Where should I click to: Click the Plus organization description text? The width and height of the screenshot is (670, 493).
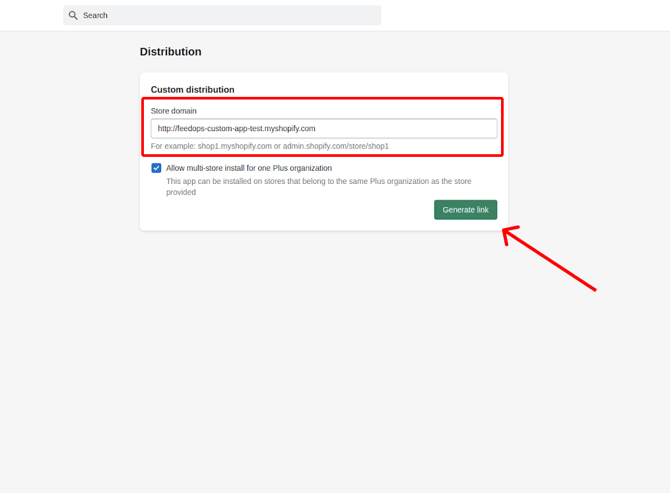(318, 181)
